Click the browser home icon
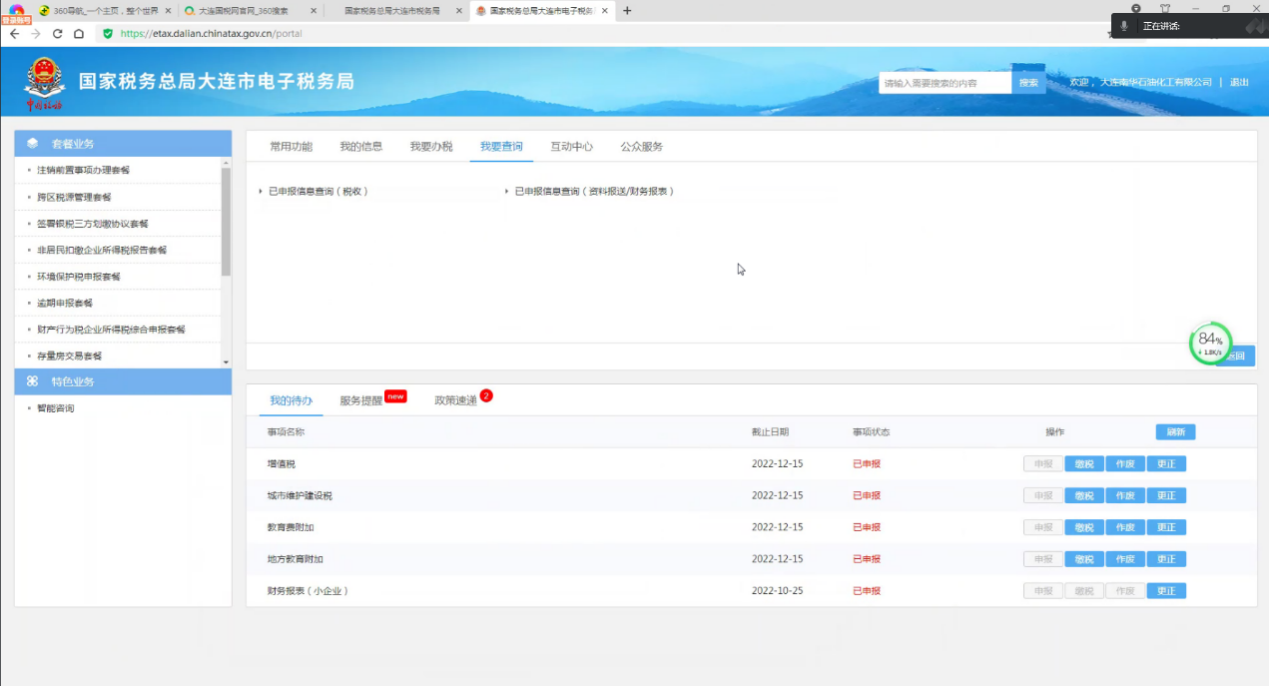 (79, 33)
